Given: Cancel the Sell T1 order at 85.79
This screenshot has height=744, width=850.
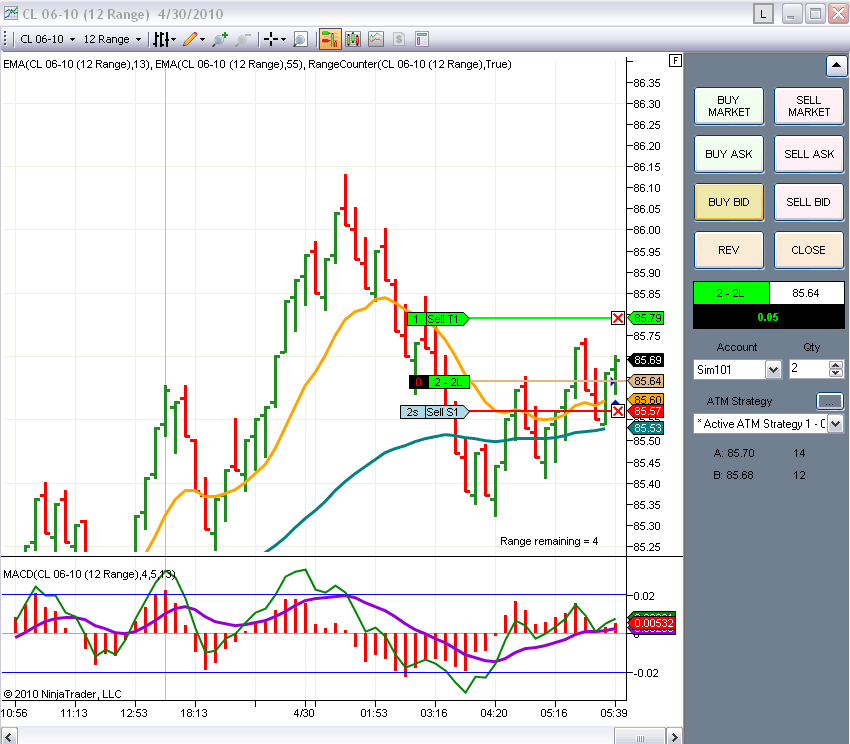Looking at the screenshot, I should [617, 318].
